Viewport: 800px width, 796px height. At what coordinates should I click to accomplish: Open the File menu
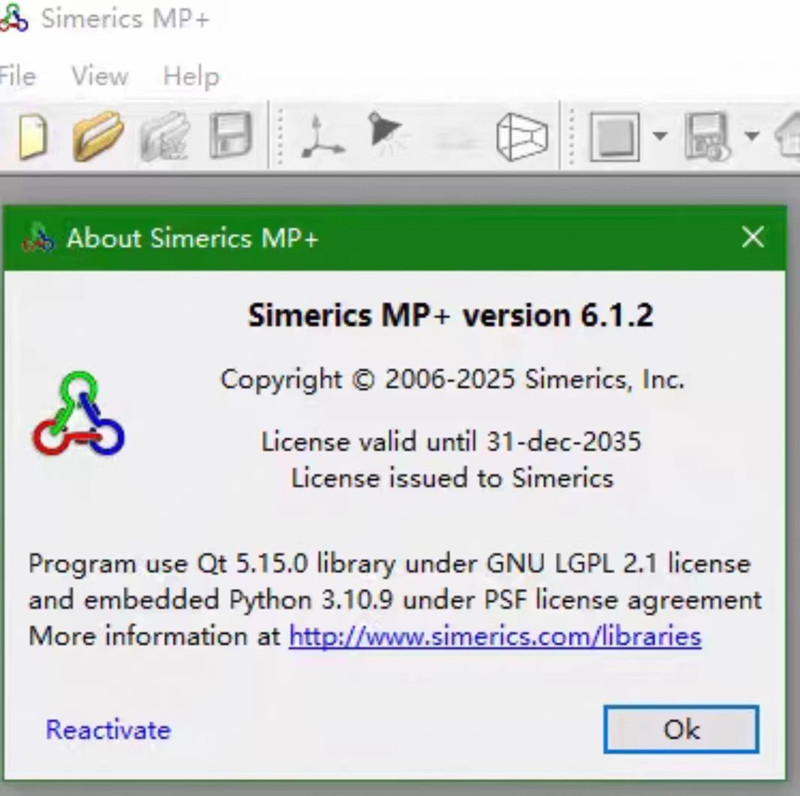tap(18, 76)
